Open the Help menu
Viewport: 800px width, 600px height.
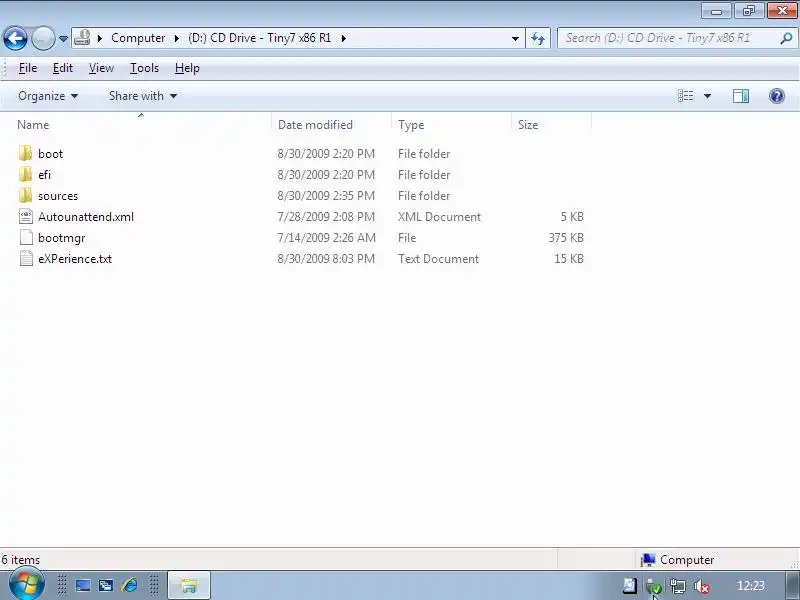(x=187, y=68)
